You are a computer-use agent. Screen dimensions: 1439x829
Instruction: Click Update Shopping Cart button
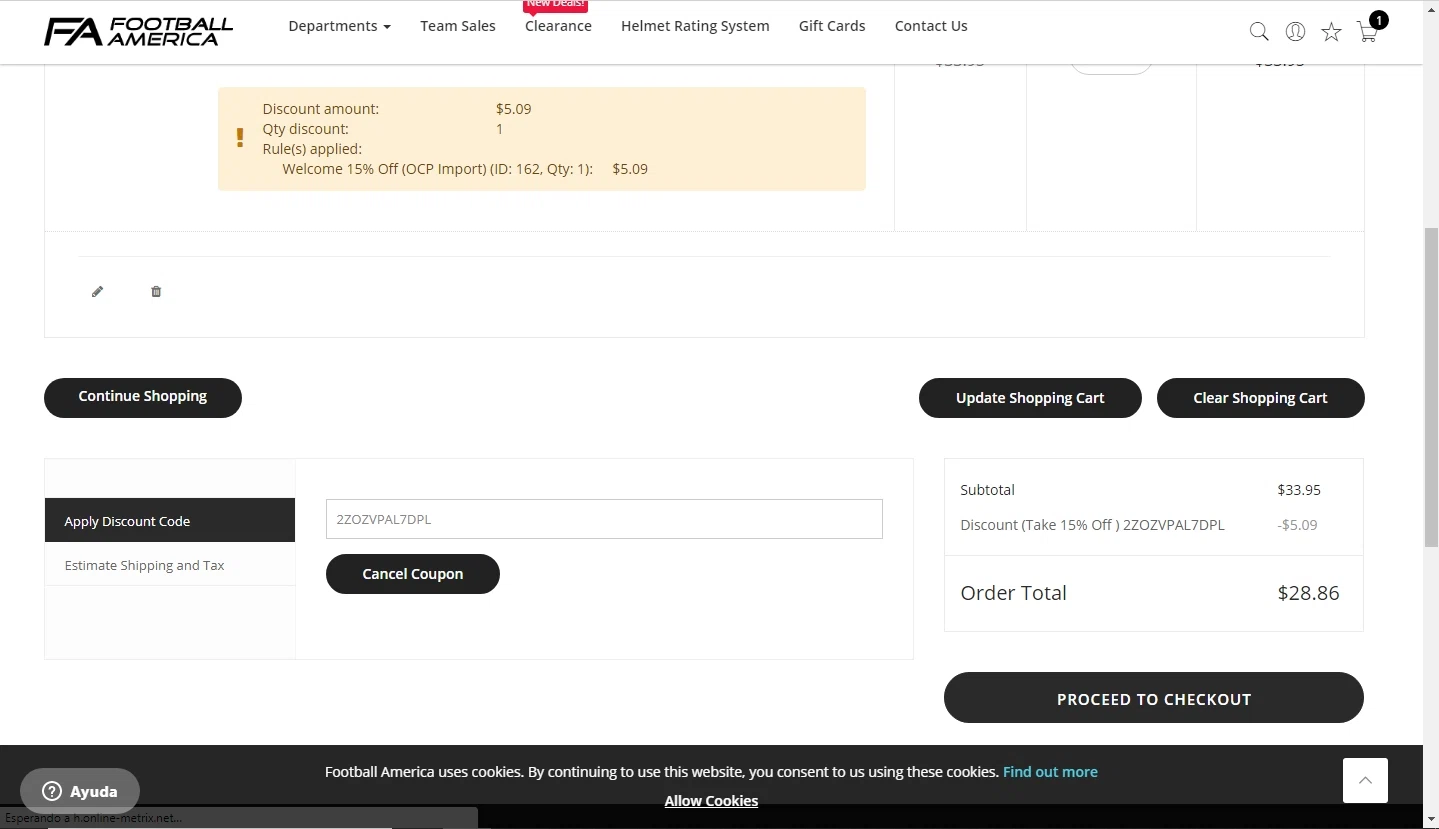(1030, 397)
